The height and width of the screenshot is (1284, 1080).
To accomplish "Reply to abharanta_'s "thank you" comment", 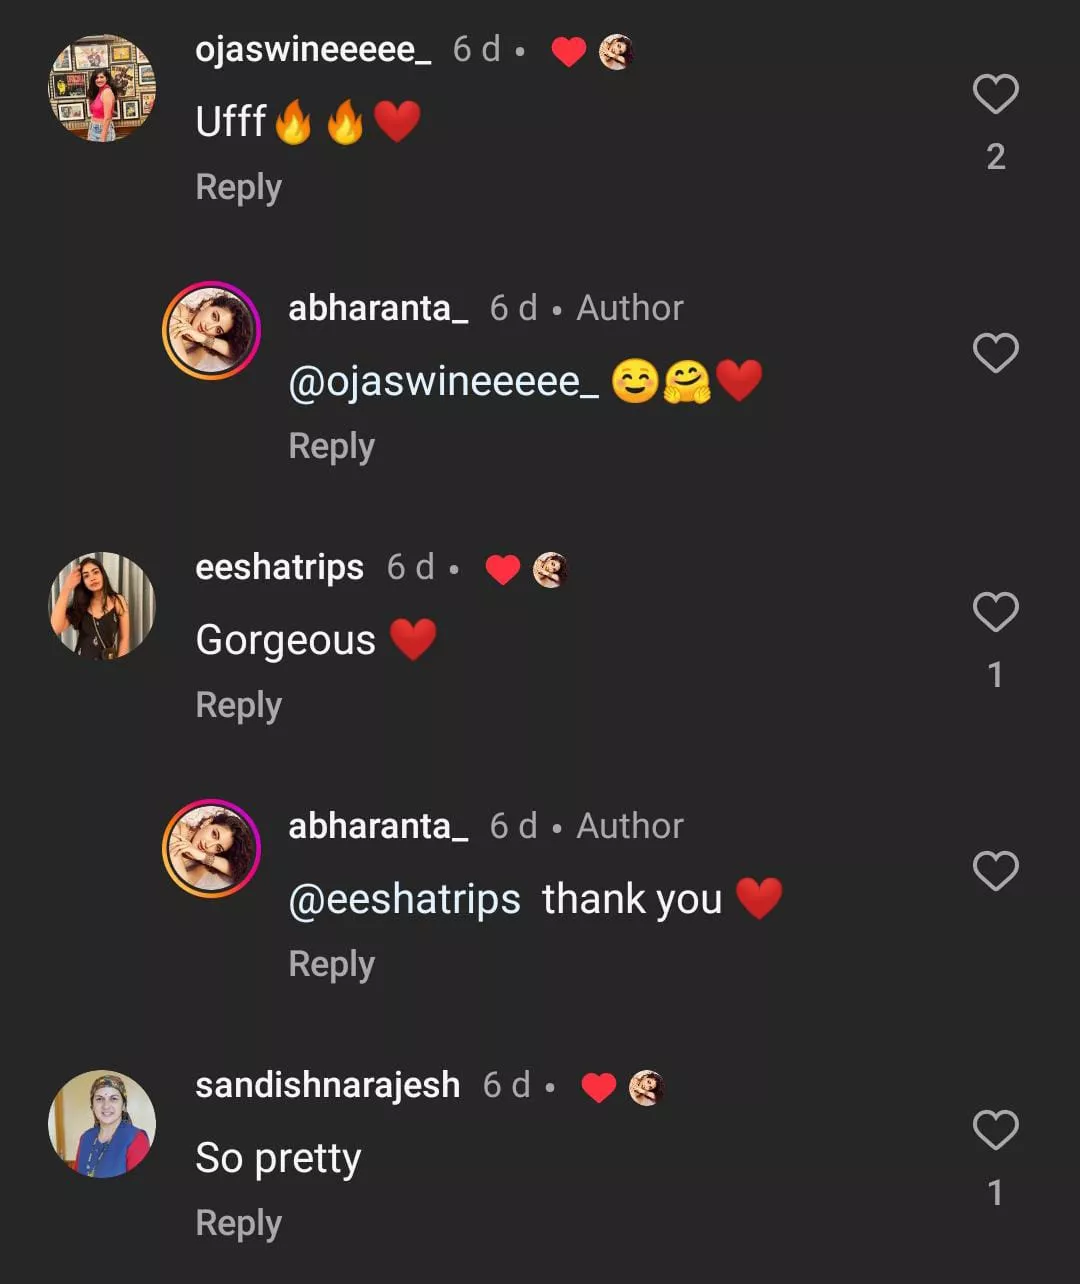I will coord(331,964).
